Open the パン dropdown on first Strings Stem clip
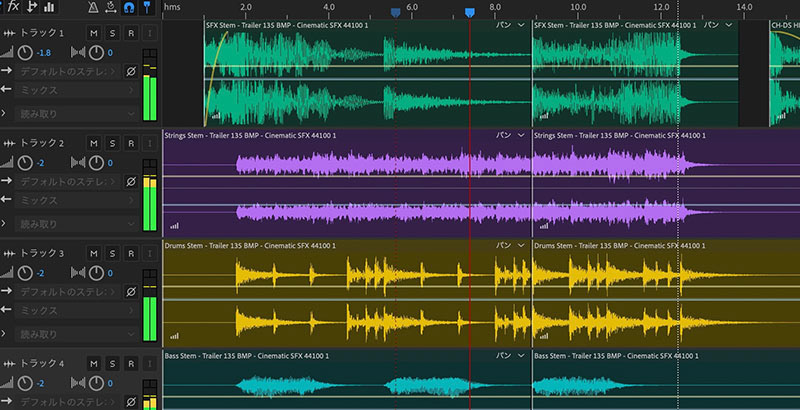This screenshot has width=800, height=410. tap(510, 135)
